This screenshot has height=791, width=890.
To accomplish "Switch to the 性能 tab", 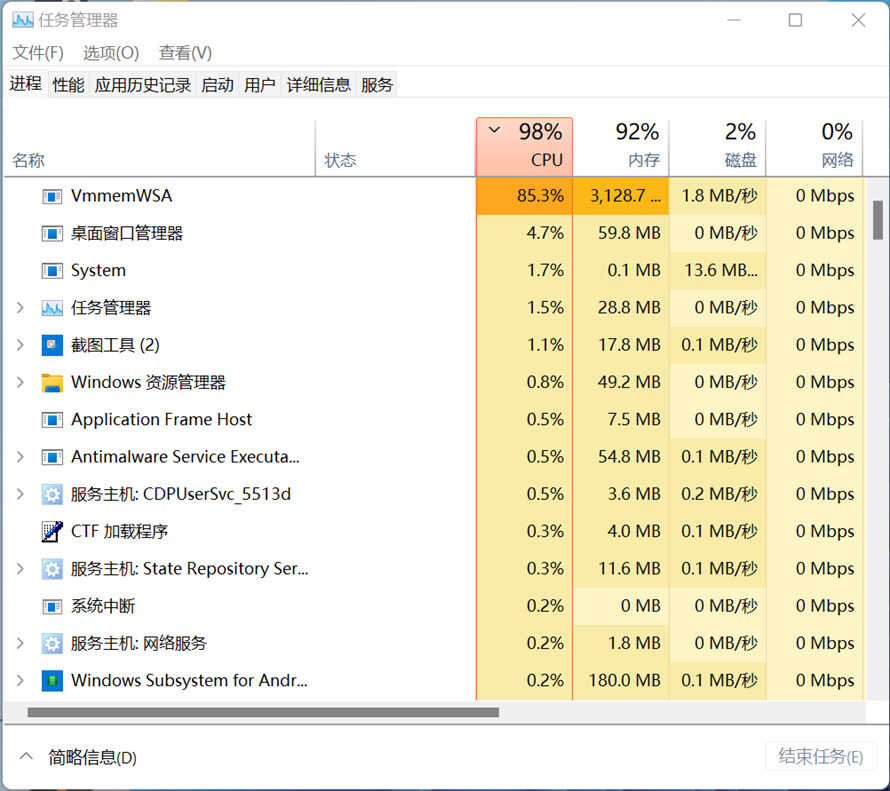I will point(68,85).
